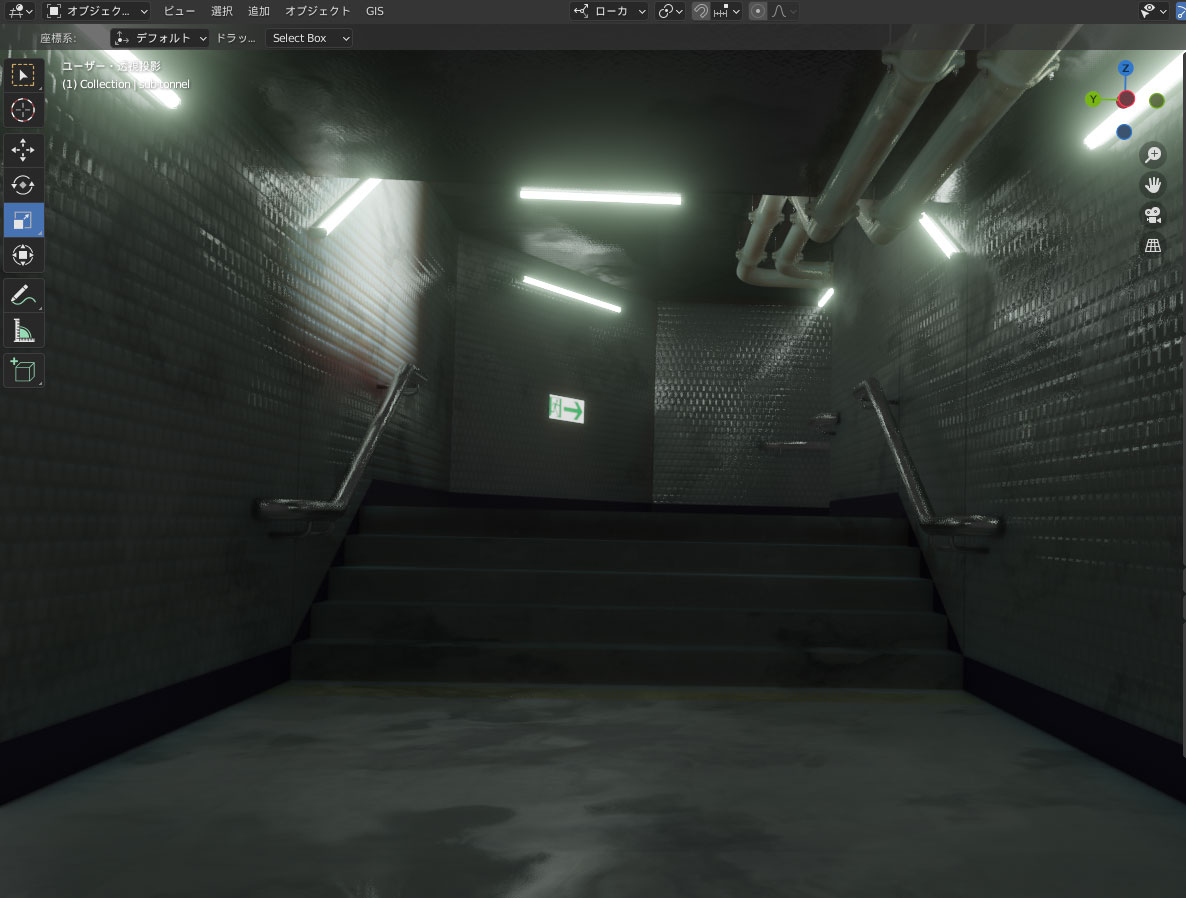Toggle camera view with camera icon

[1153, 215]
